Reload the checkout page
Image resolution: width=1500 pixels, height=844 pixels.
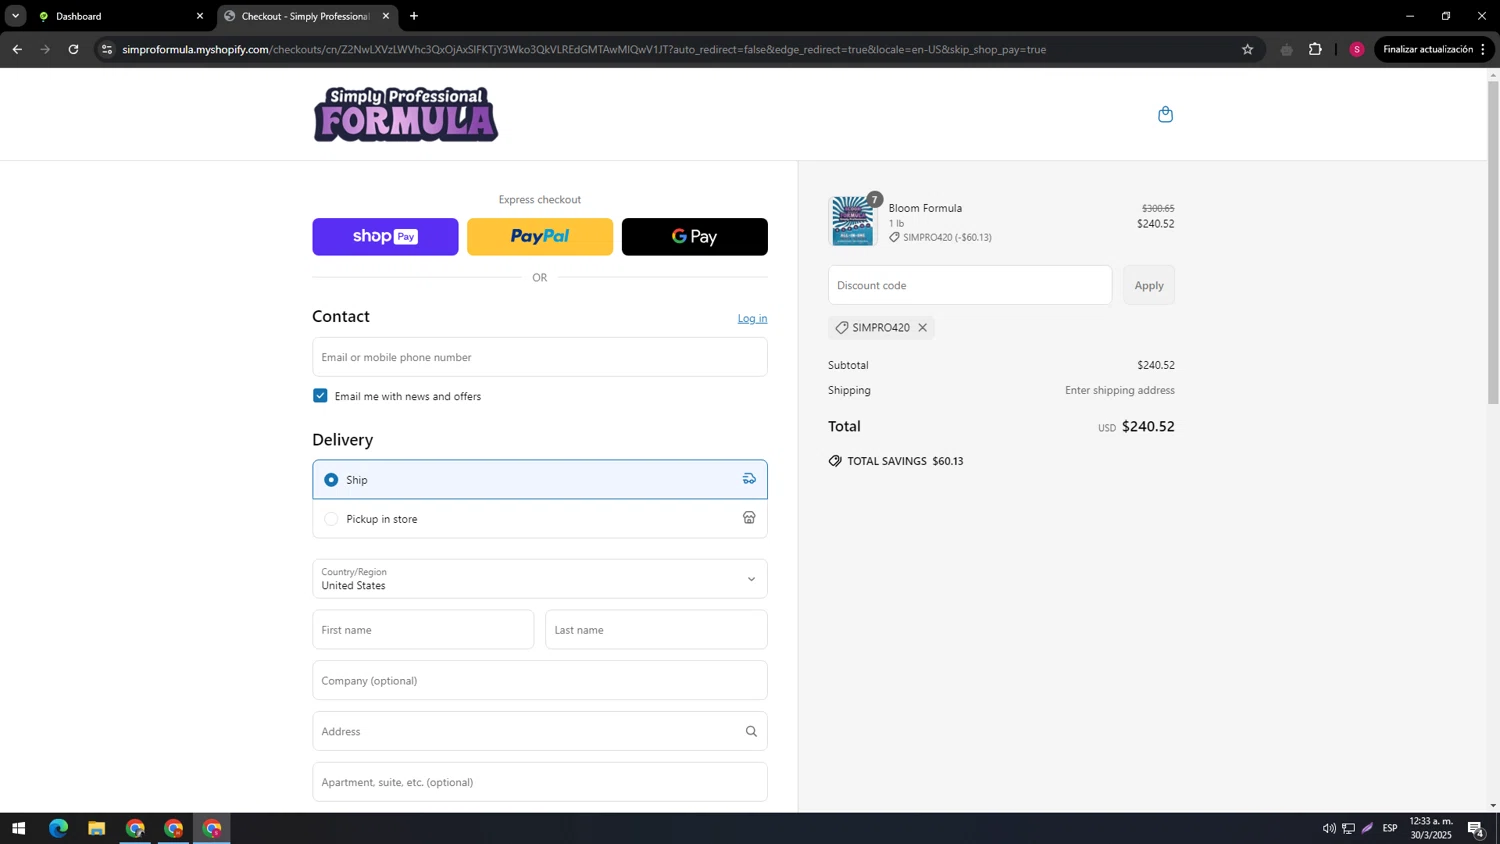[x=73, y=49]
